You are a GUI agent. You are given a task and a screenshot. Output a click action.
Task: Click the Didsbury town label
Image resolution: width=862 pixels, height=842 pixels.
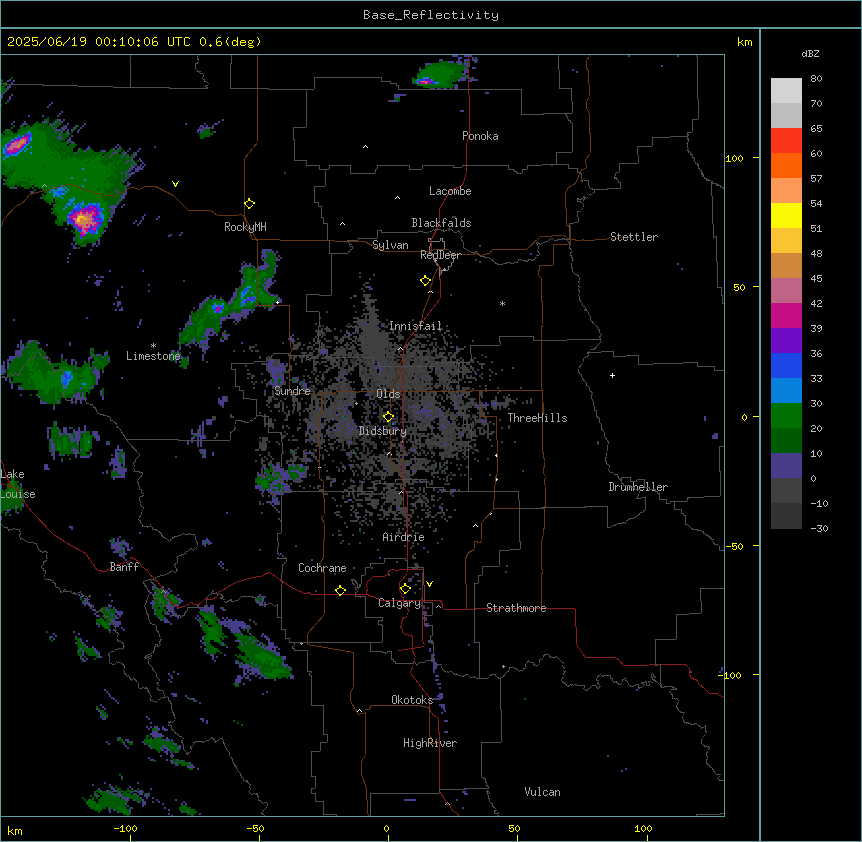click(383, 431)
